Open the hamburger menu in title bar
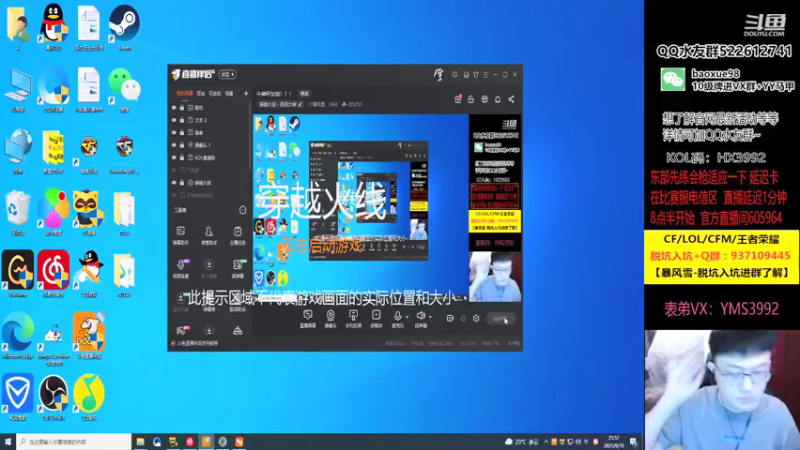800x450 pixels. 485,74
